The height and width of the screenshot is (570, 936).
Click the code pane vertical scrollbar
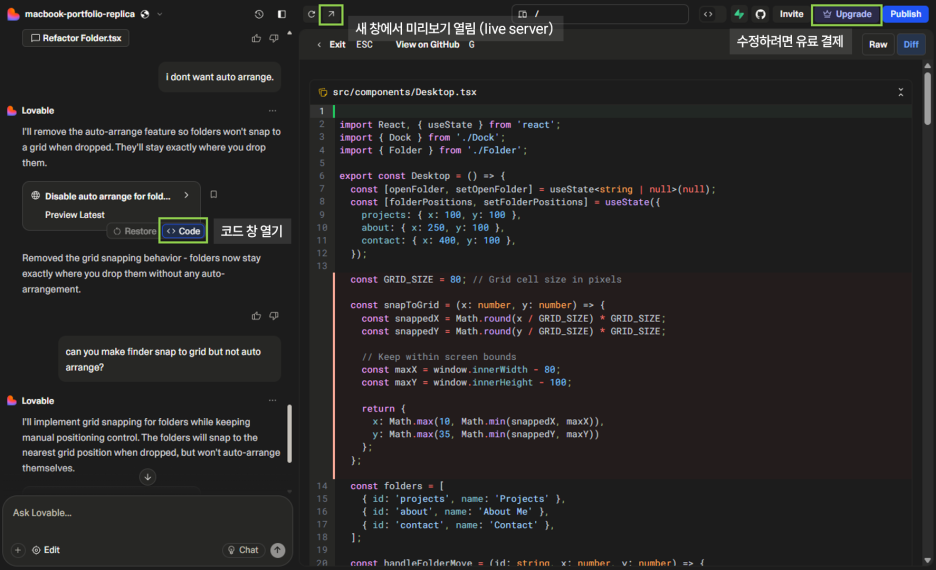927,98
